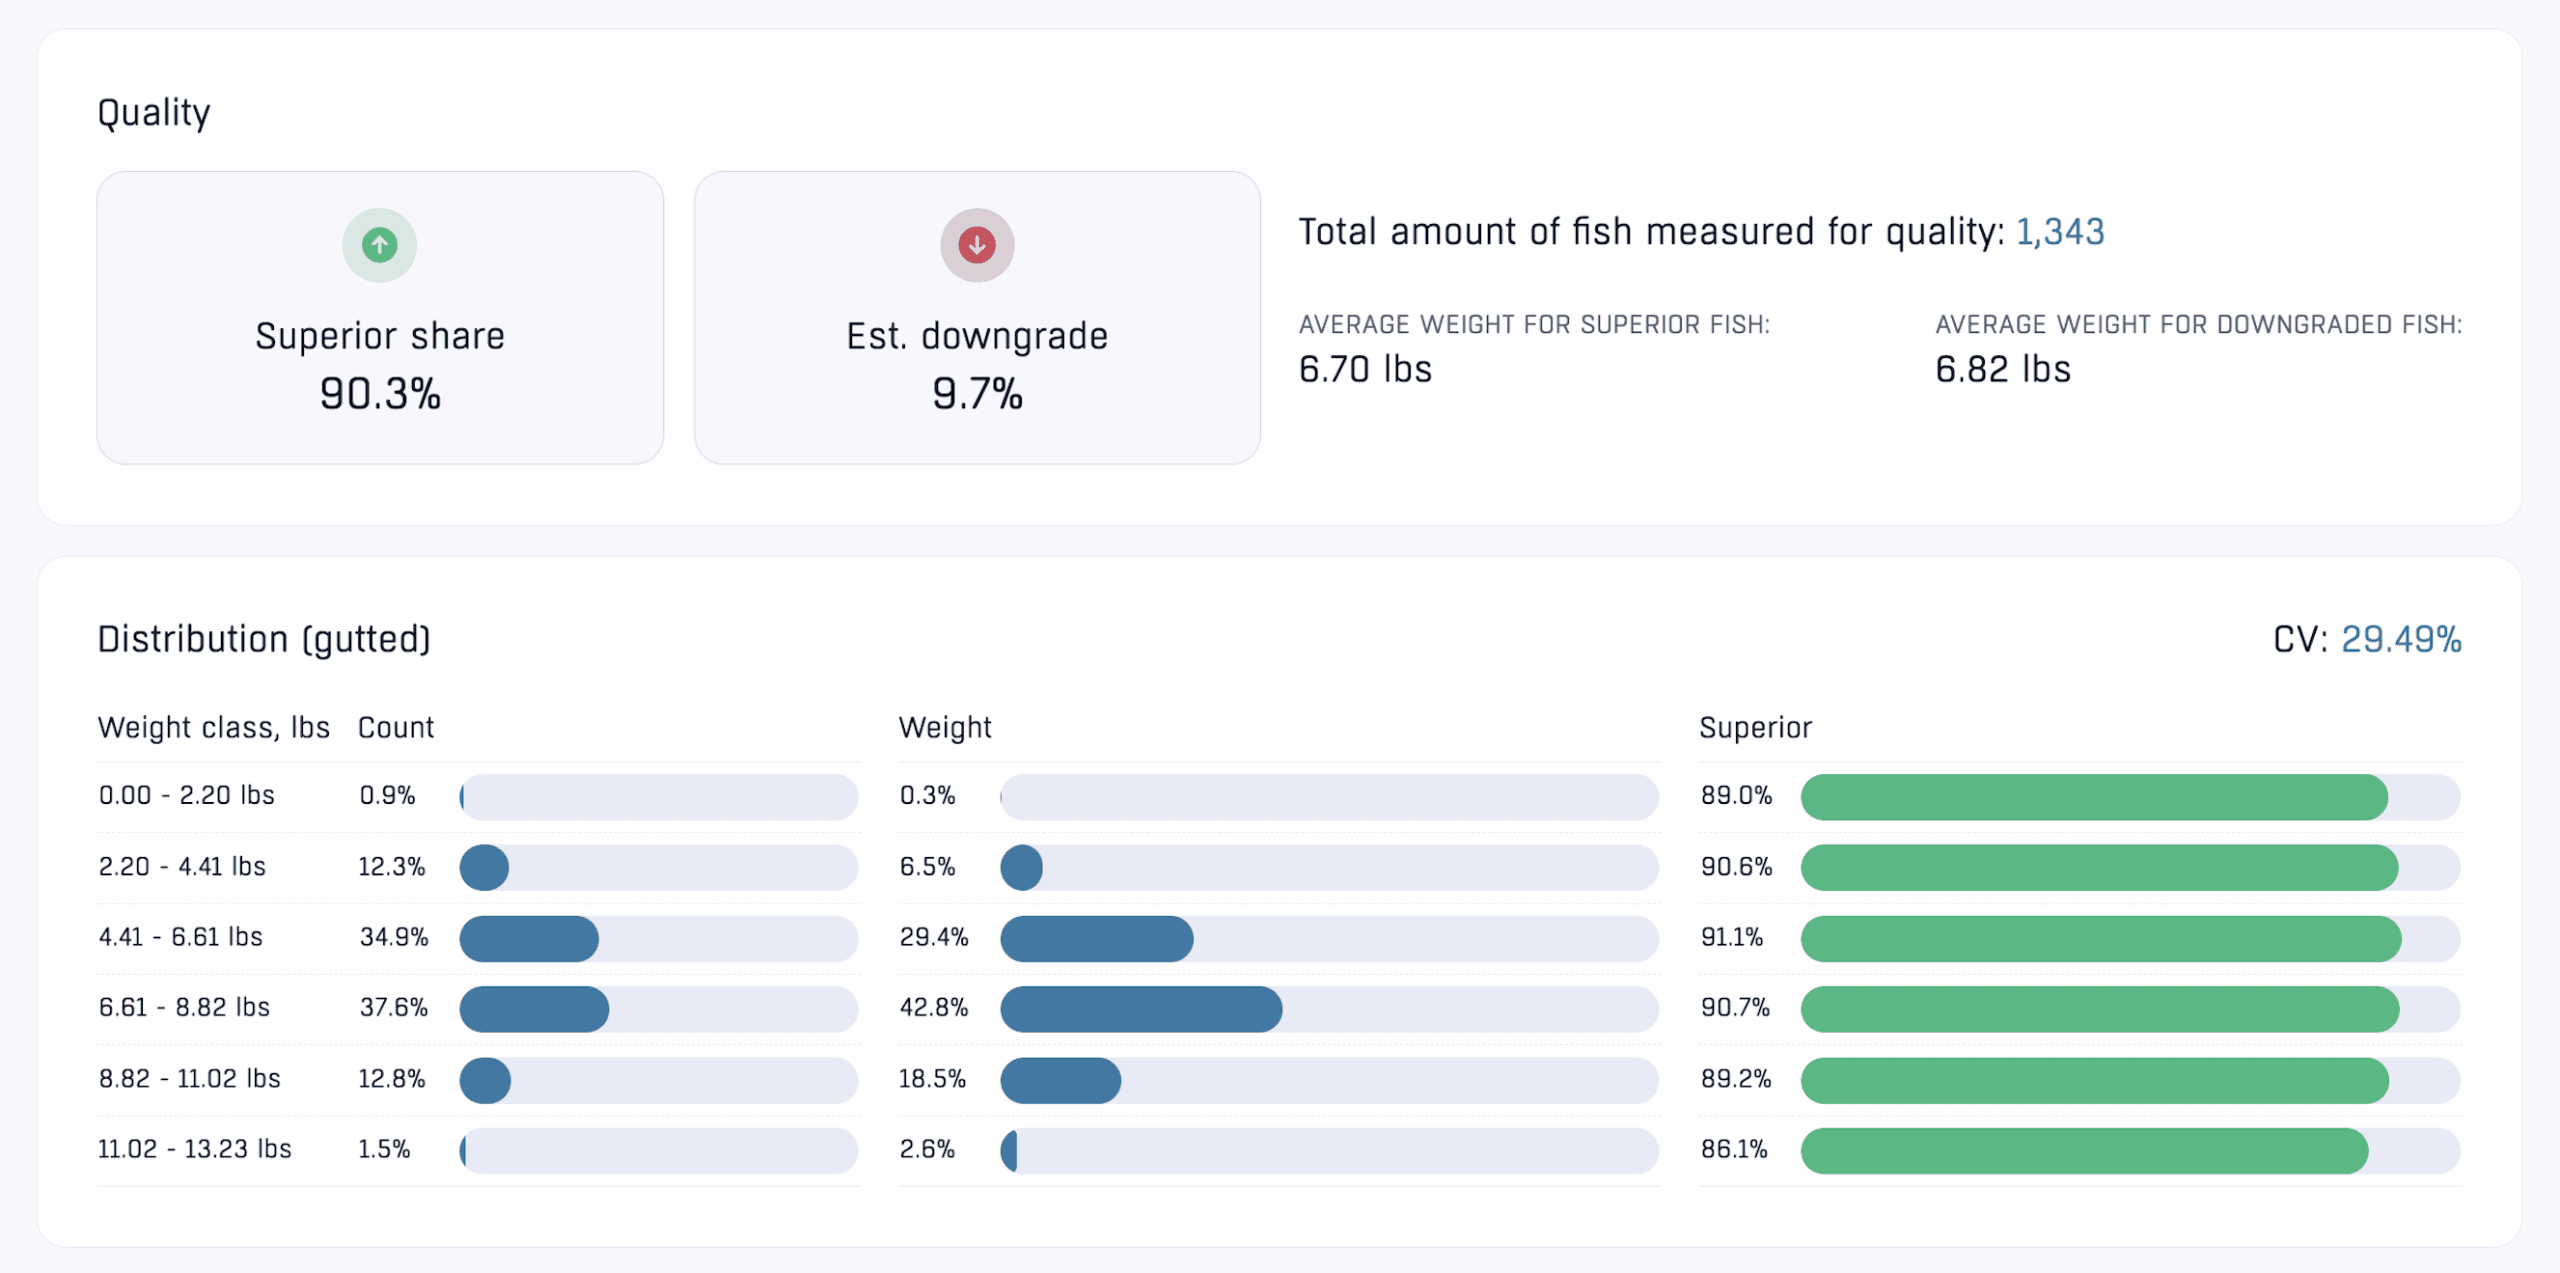Click the Weight column header
2560x1273 pixels.
coord(945,727)
